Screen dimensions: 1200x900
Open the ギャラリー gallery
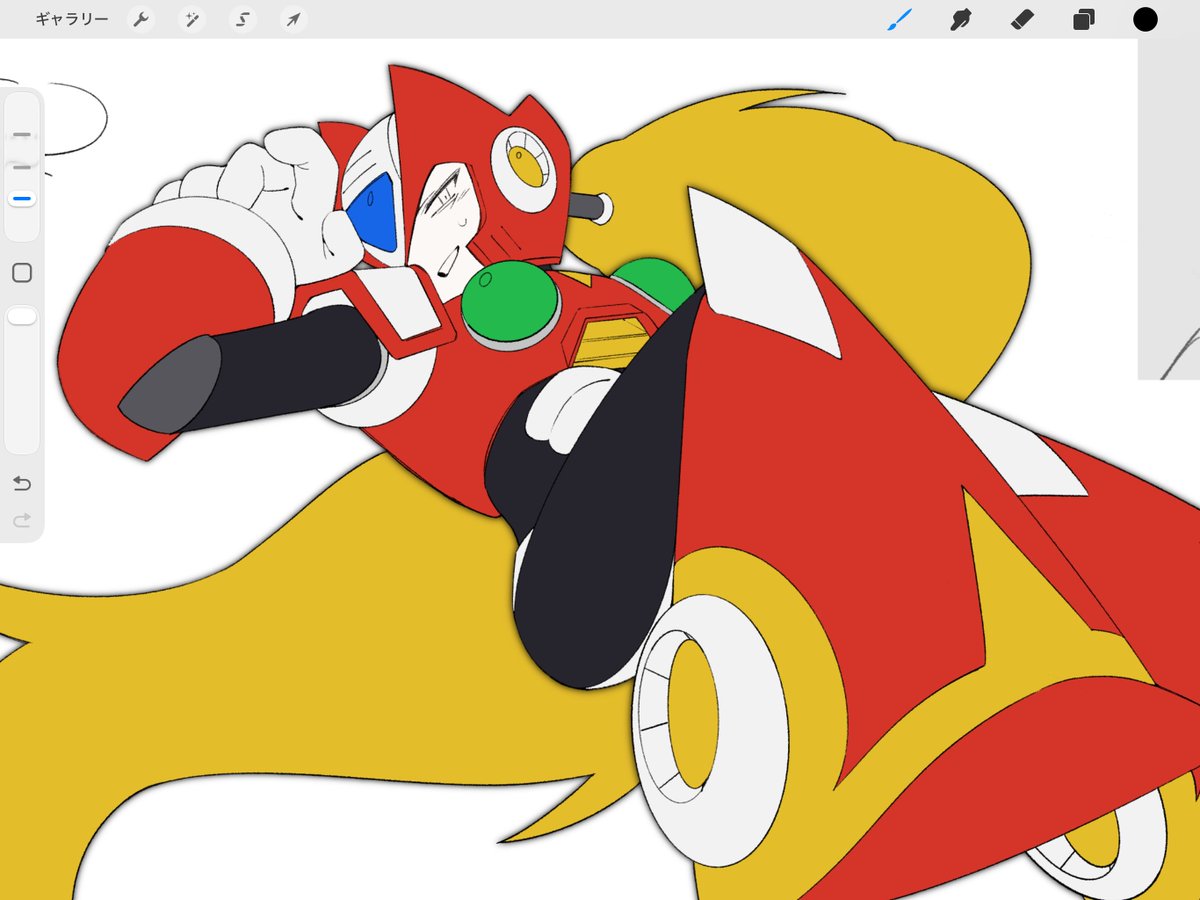tap(72, 19)
